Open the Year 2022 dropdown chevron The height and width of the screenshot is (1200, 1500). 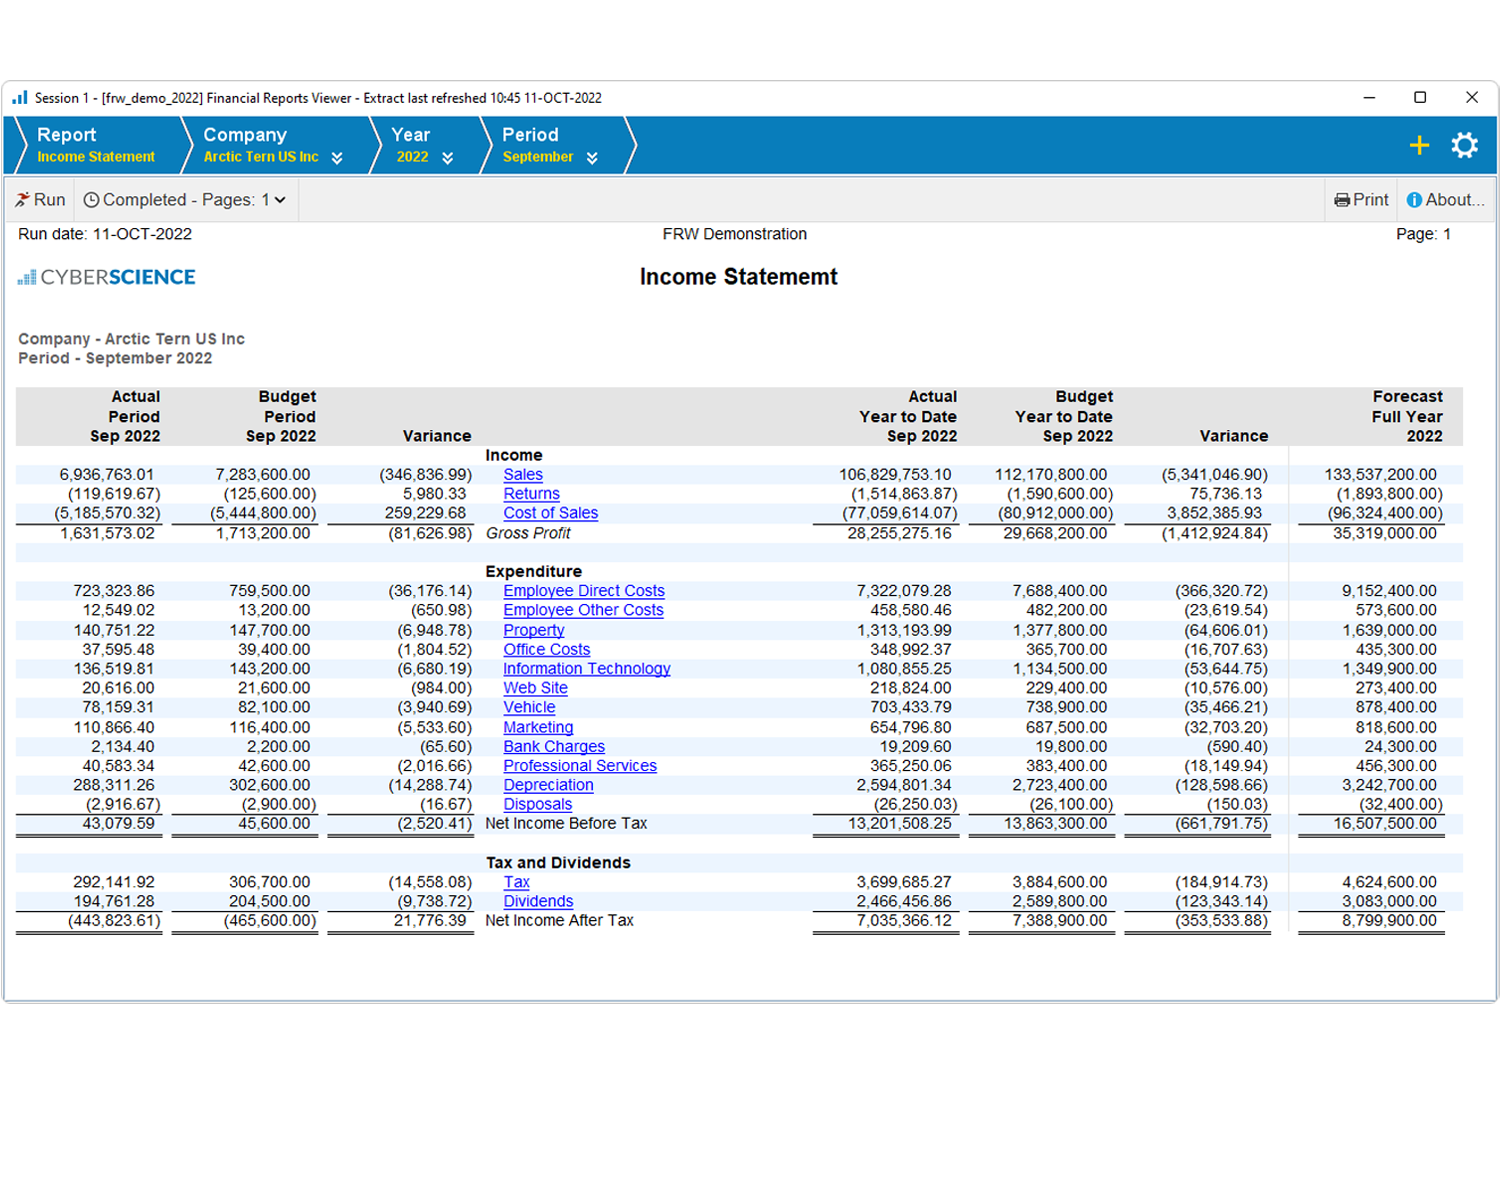(448, 157)
